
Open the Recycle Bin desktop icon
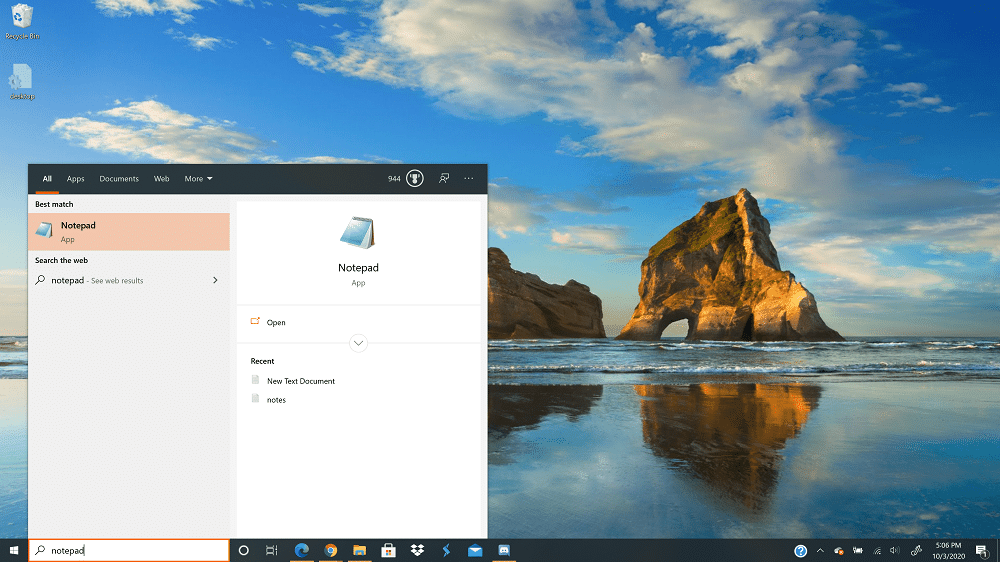tap(22, 21)
